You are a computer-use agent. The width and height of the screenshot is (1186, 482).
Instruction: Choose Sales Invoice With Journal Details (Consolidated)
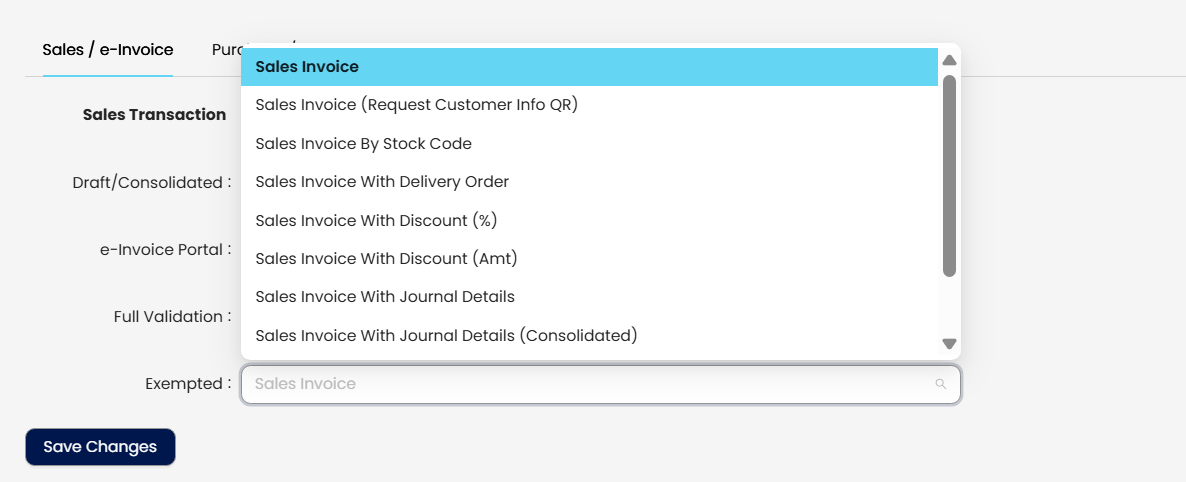pyautogui.click(x=446, y=336)
